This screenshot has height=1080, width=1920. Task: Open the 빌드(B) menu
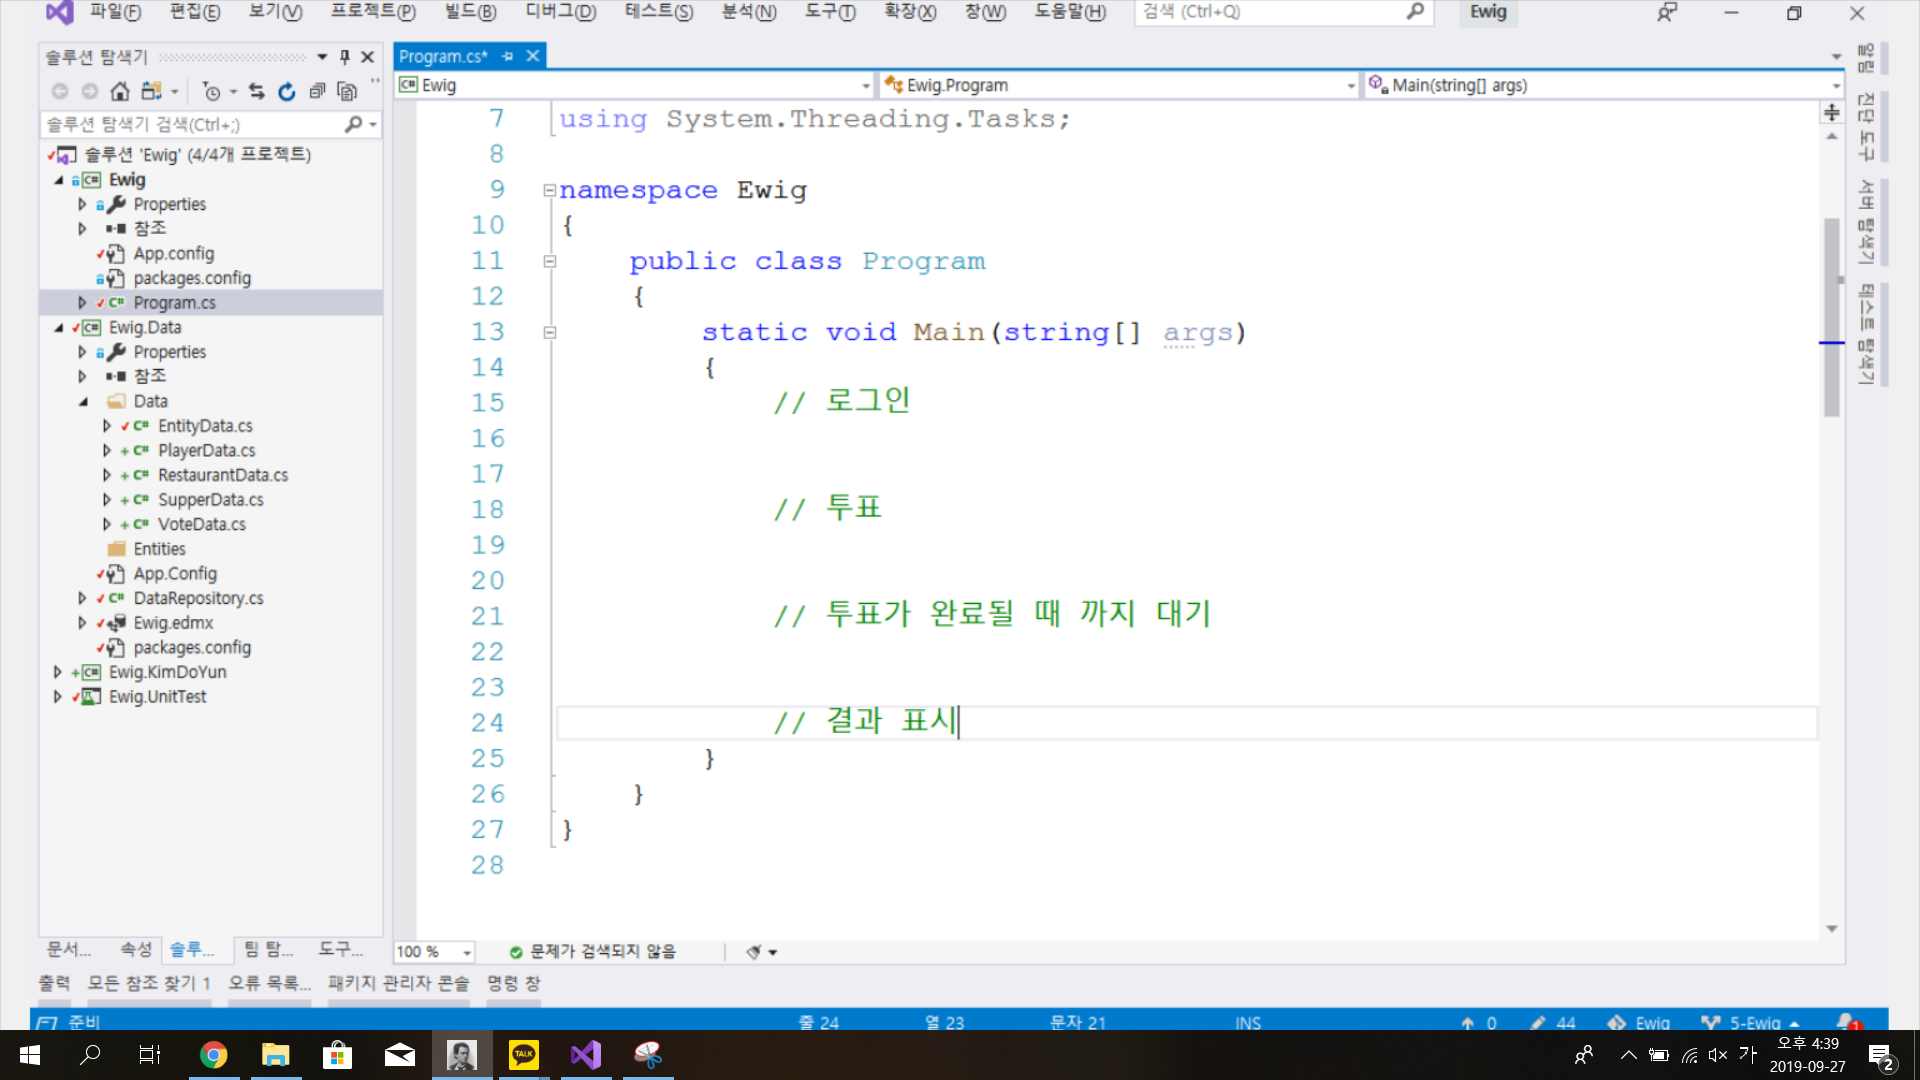point(470,12)
